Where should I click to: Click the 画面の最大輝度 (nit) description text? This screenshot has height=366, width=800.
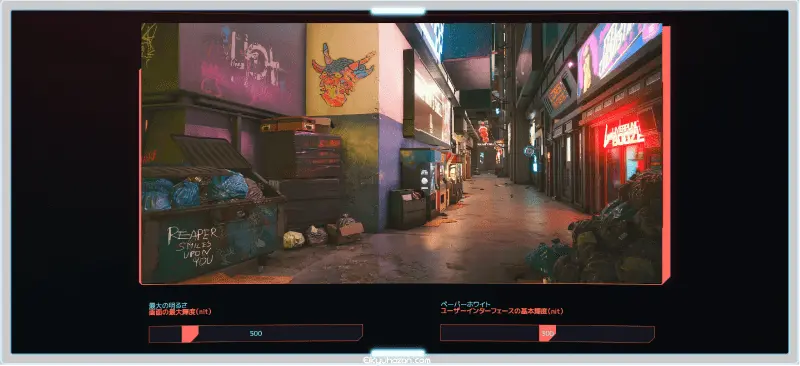click(x=180, y=312)
